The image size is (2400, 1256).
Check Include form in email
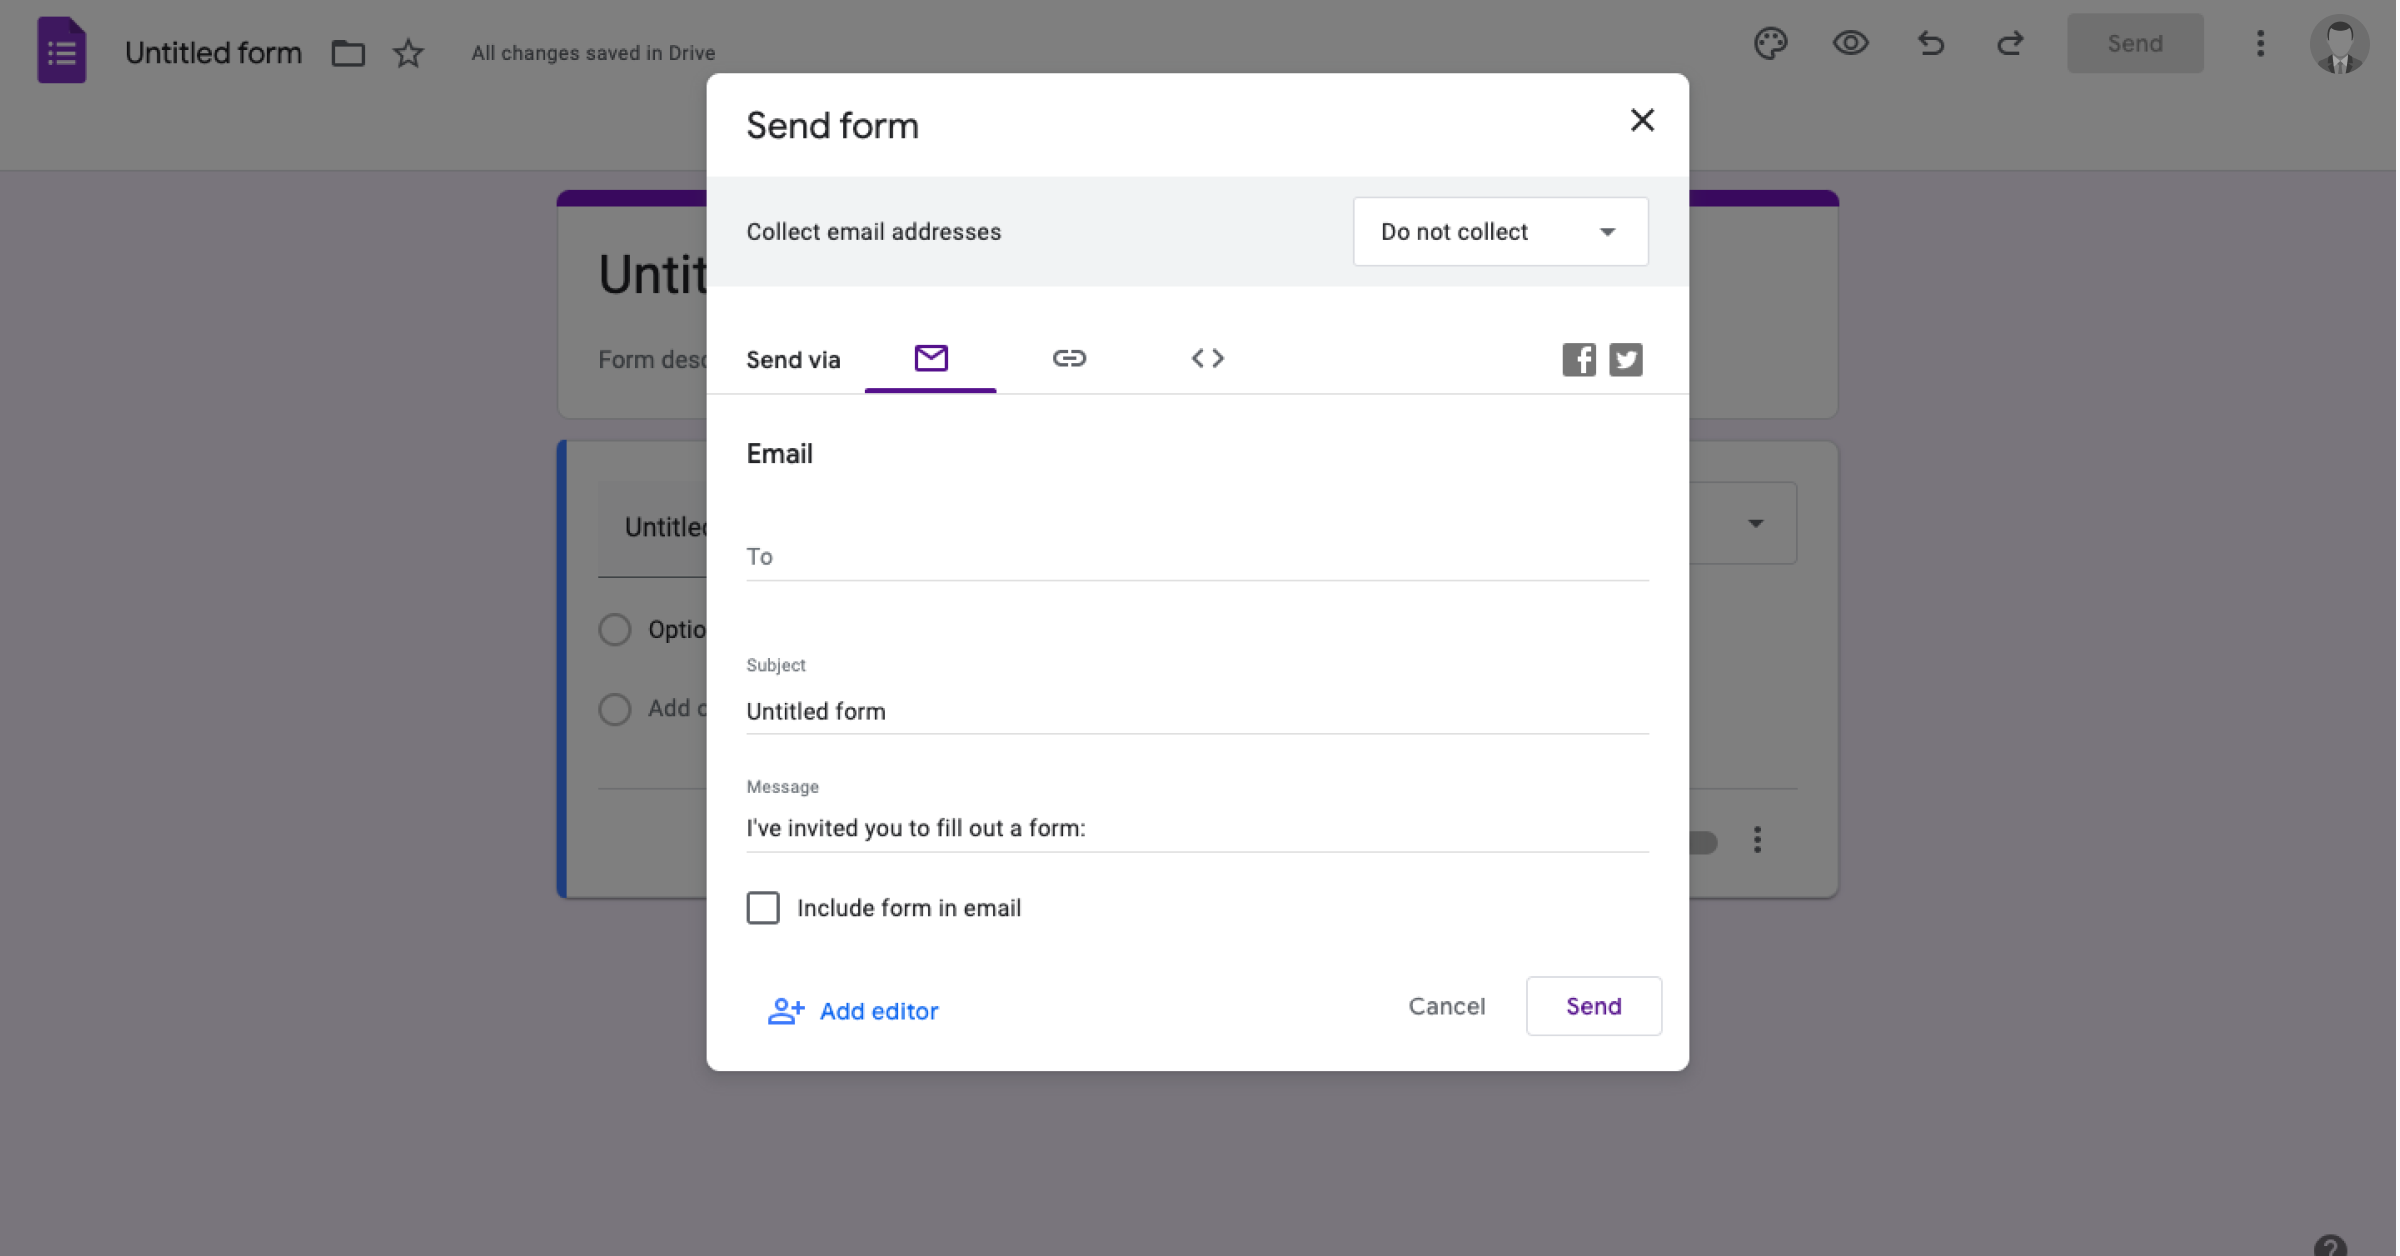763,907
